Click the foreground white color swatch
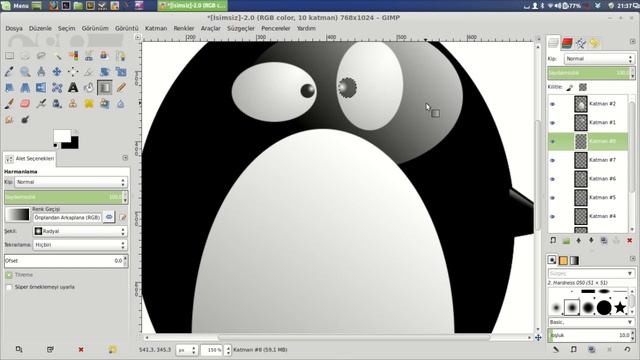Image resolution: width=640 pixels, height=360 pixels. [61, 136]
